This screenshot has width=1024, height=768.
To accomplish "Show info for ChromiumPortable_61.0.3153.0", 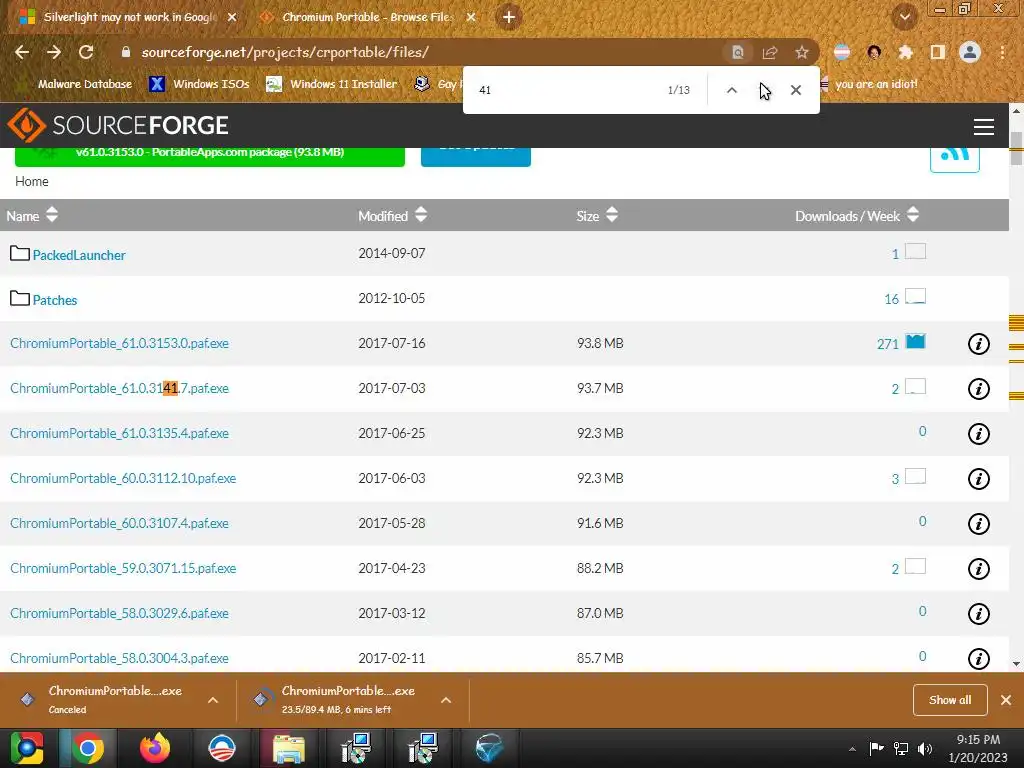I will pos(978,344).
